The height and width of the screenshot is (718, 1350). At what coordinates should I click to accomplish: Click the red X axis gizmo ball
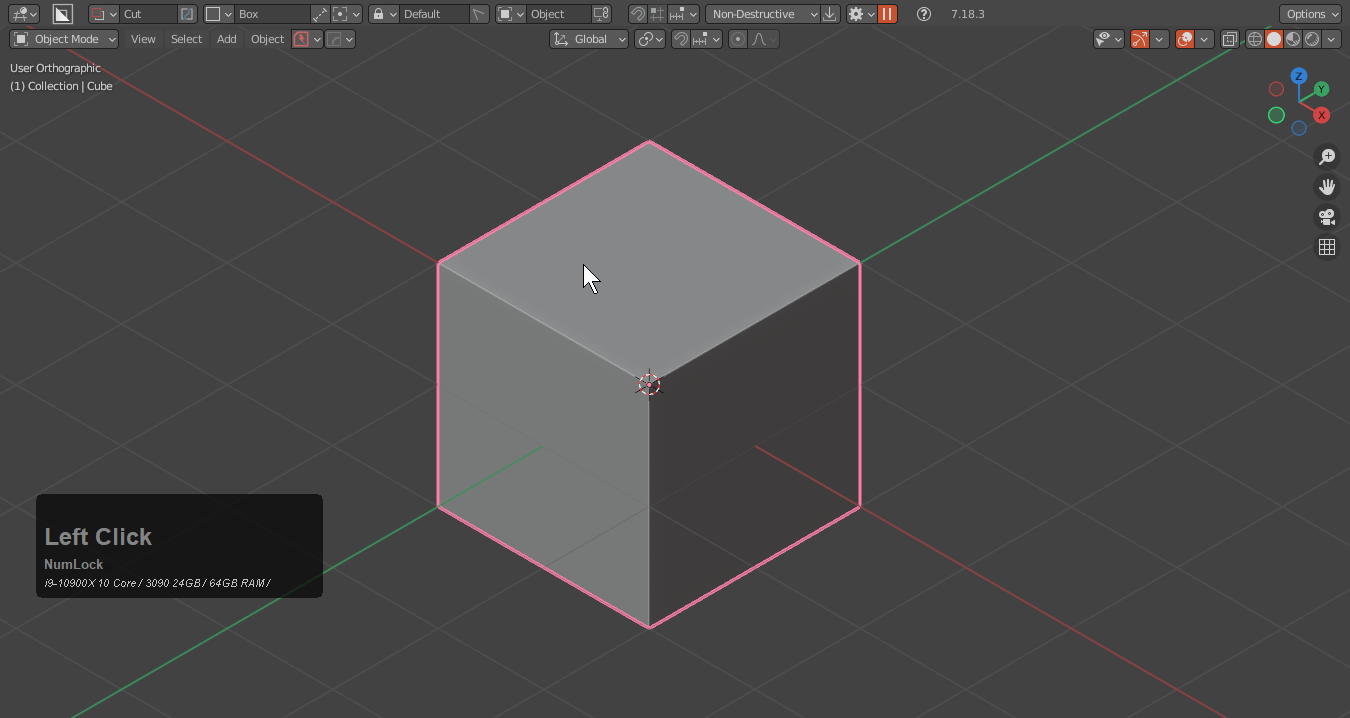coord(1321,115)
